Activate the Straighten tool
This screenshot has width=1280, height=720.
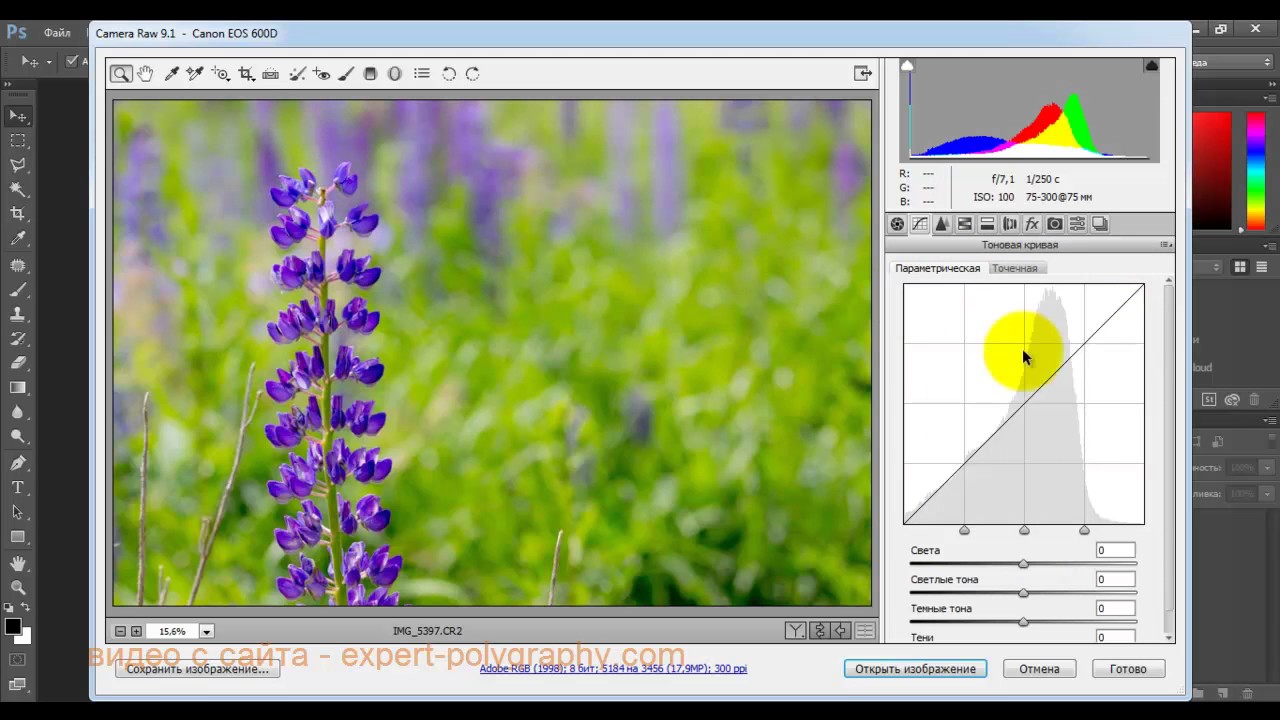click(x=271, y=73)
